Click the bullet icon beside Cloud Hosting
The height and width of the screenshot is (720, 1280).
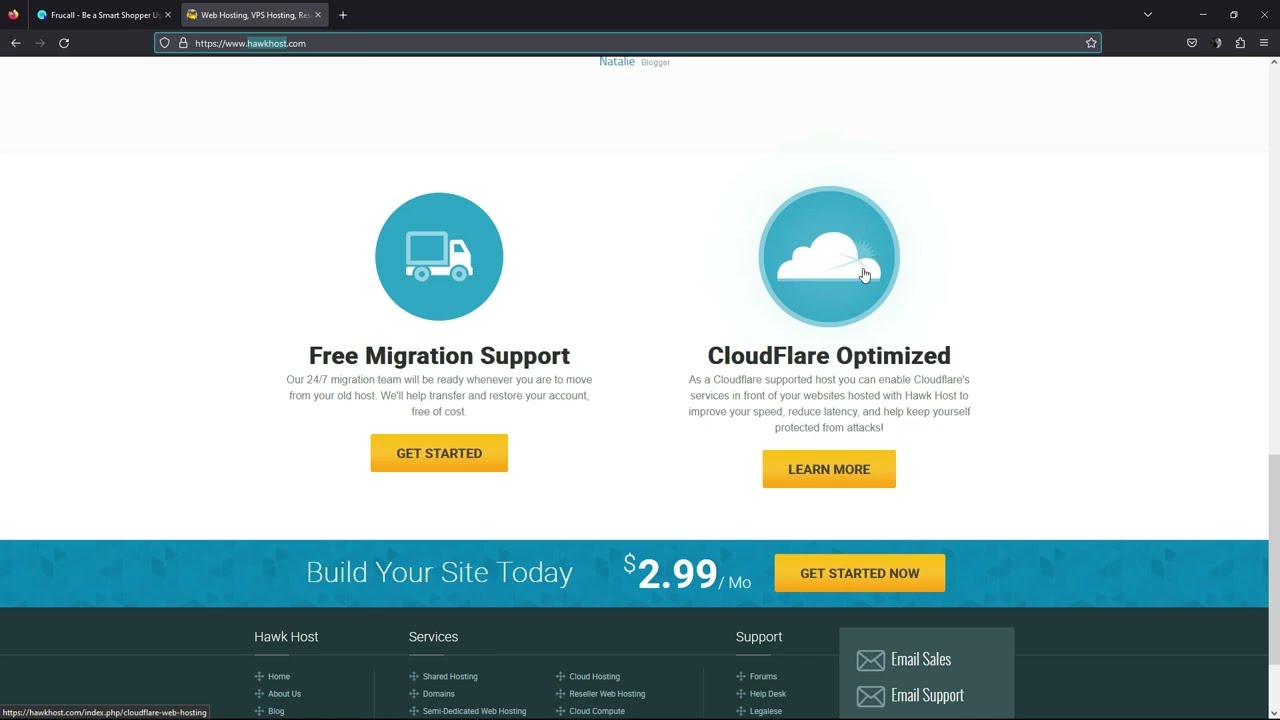click(561, 677)
